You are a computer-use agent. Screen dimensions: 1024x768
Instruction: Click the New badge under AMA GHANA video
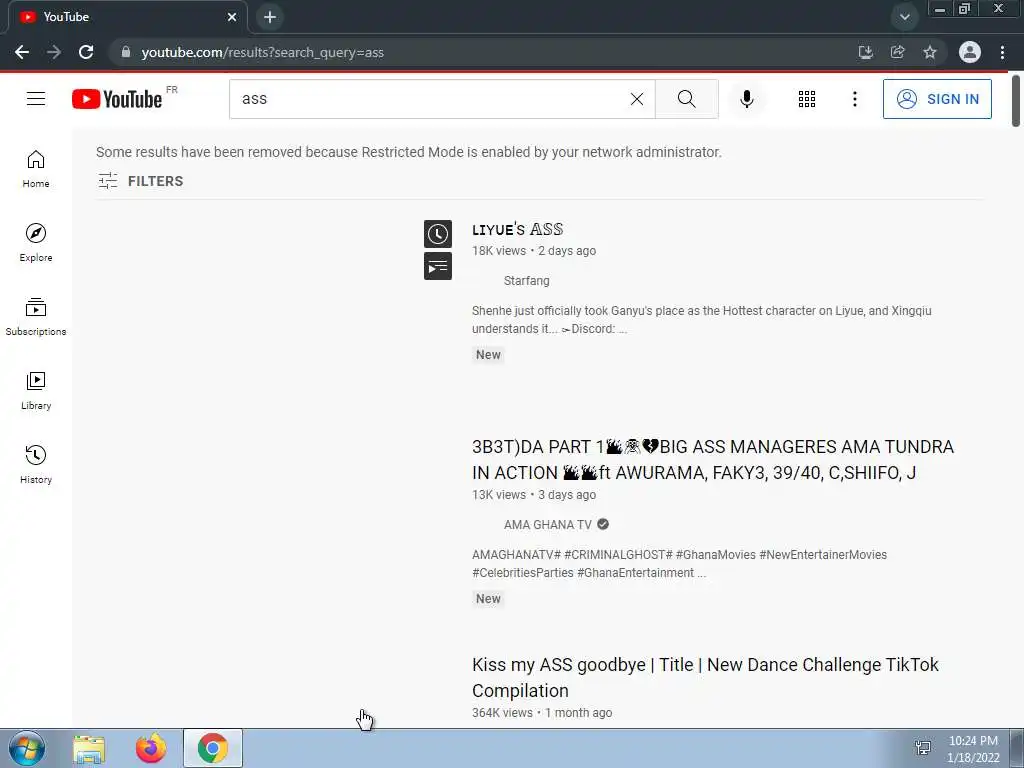[488, 599]
